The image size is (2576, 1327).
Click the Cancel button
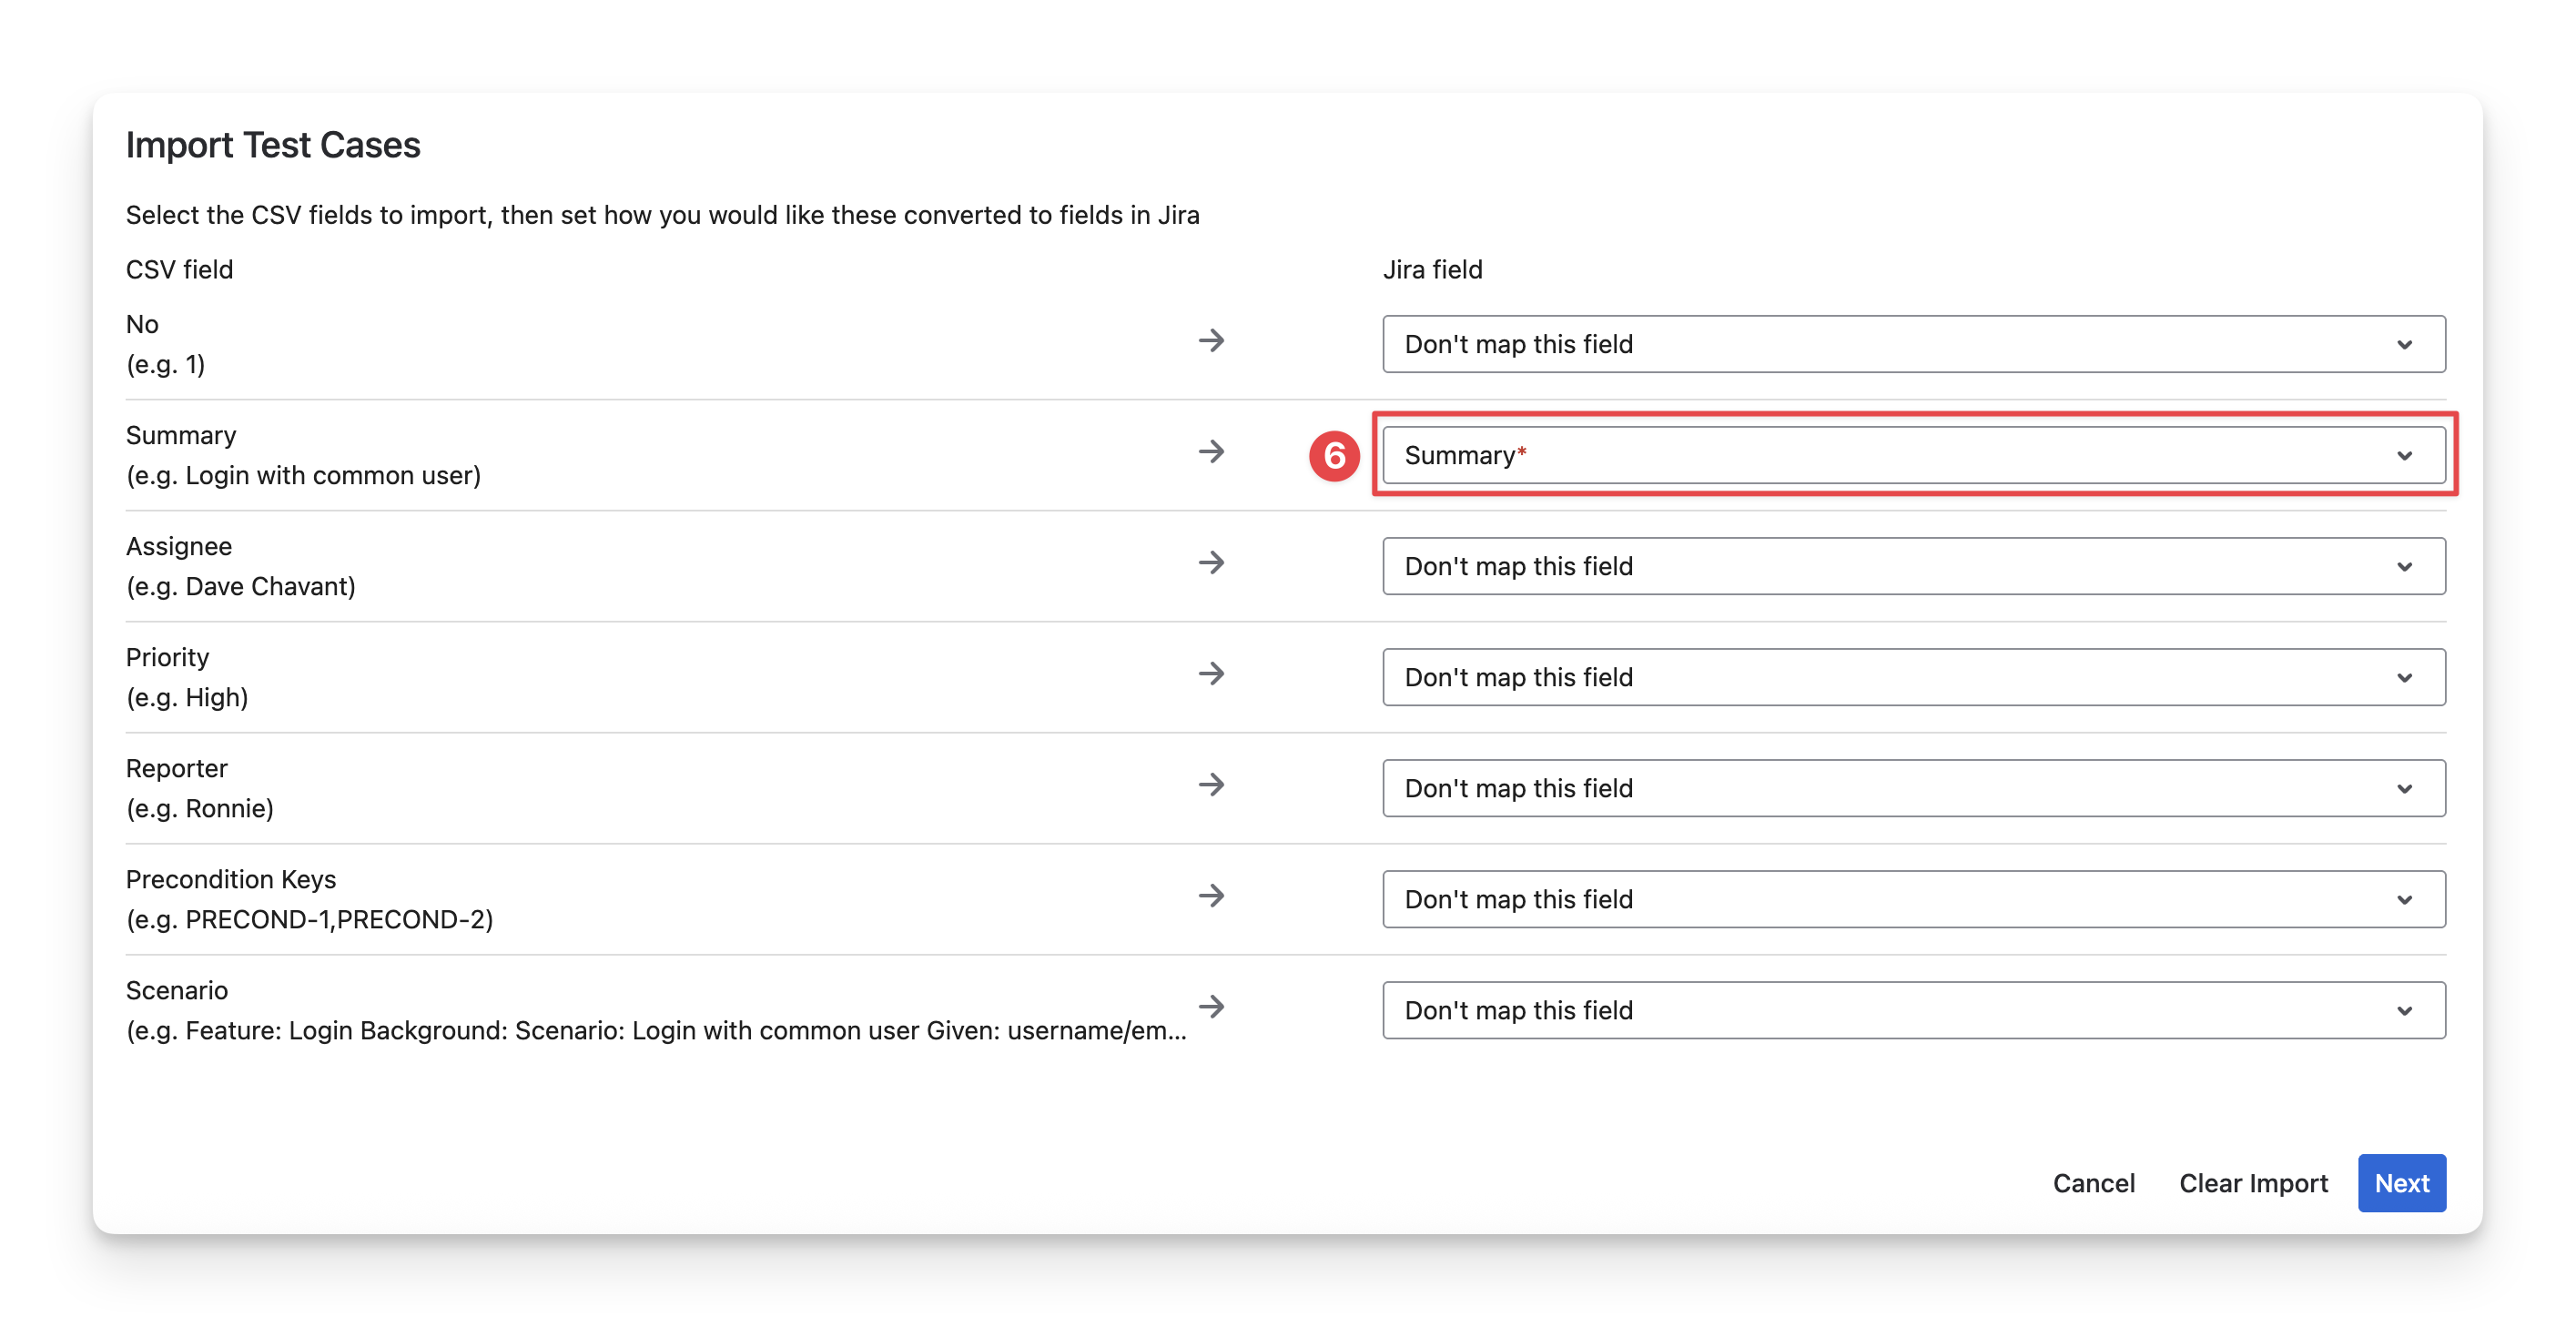[2093, 1183]
